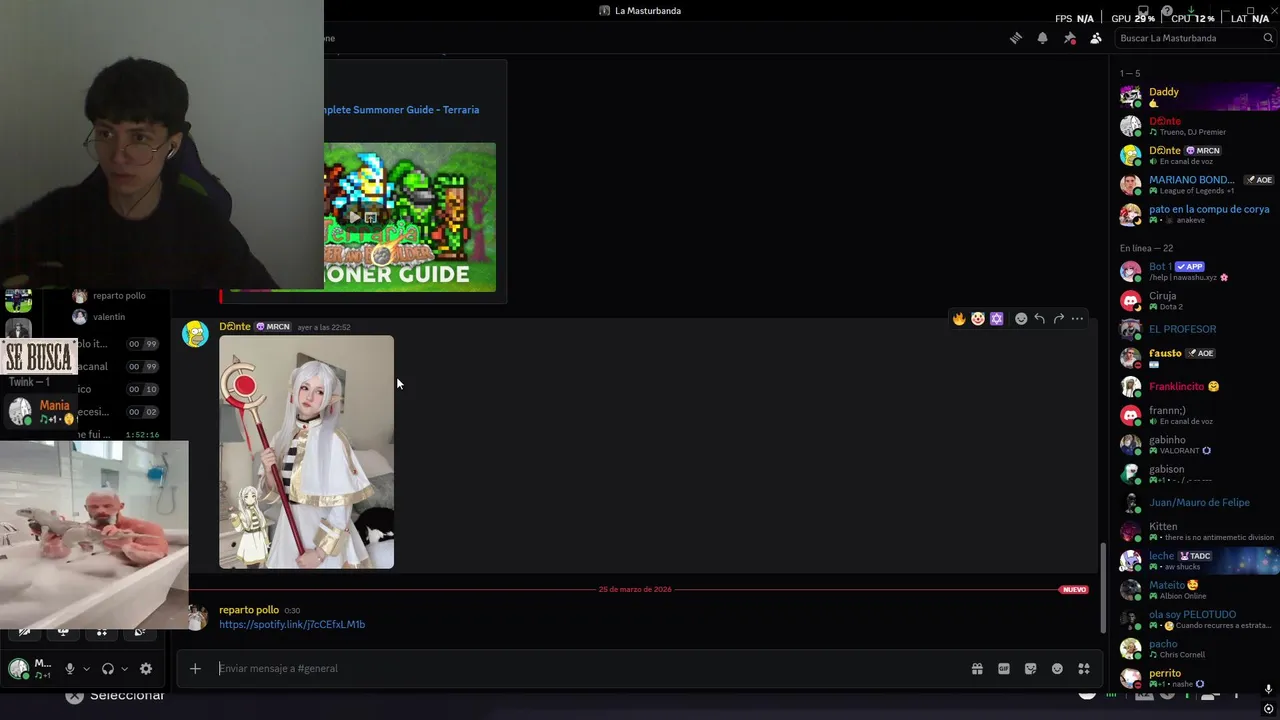Viewport: 1280px width, 720px height.
Task: Click Mania user in voice channel
Action: [x=42, y=411]
